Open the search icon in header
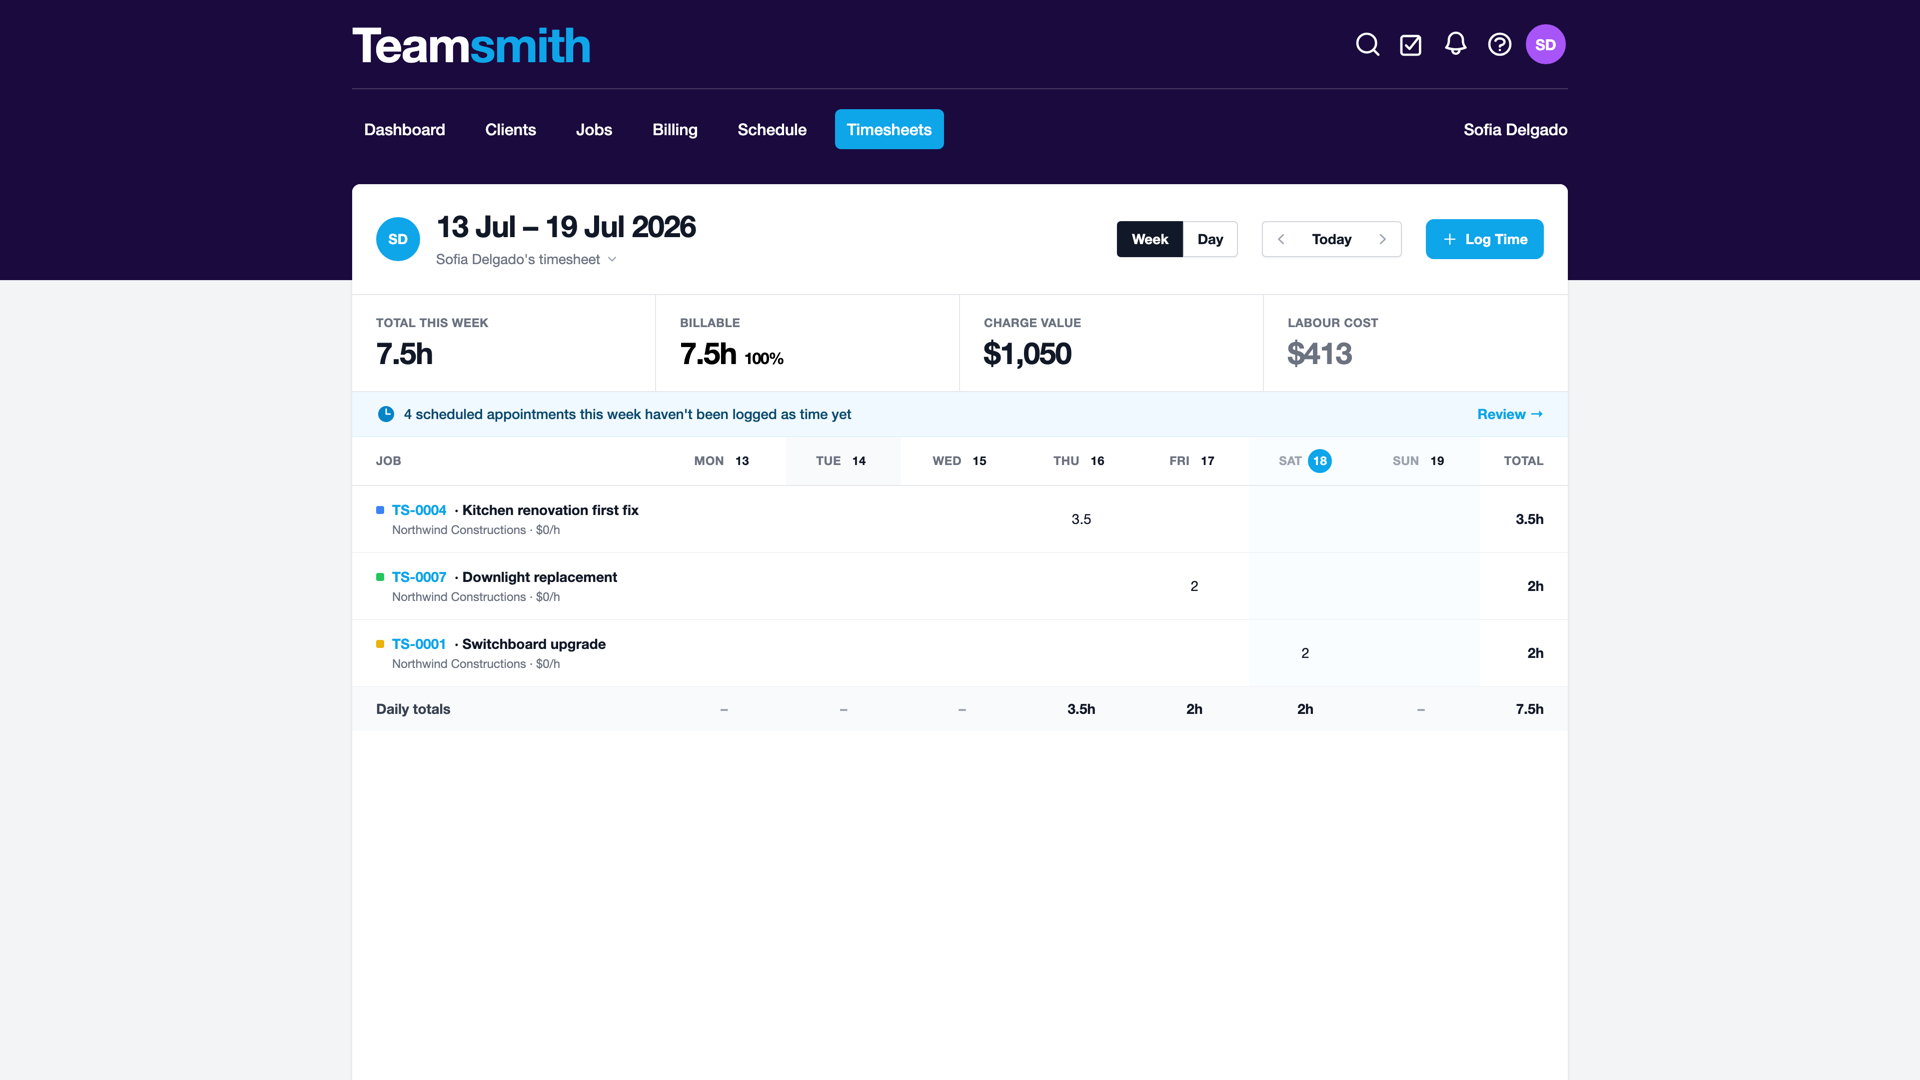This screenshot has width=1920, height=1080. (x=1367, y=45)
